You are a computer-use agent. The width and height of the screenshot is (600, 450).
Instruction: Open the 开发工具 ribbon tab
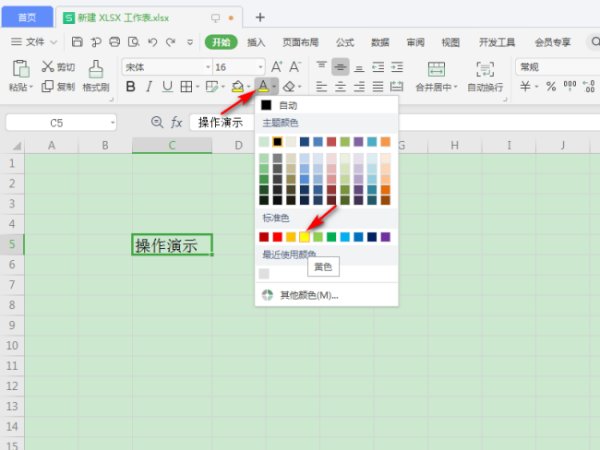[497, 42]
